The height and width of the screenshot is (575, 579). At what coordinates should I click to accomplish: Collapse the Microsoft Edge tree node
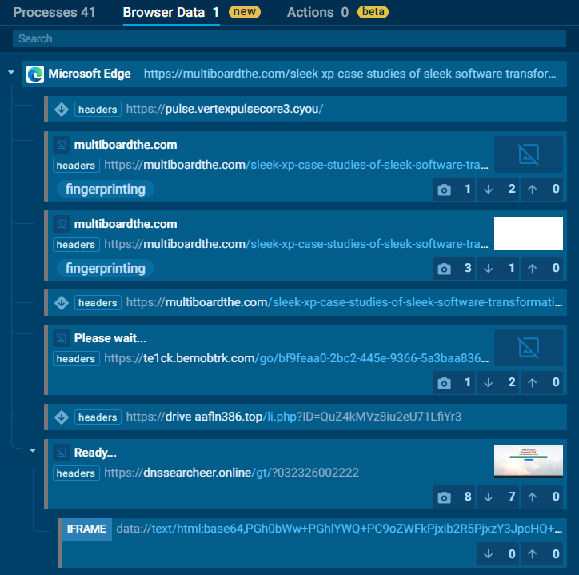point(11,72)
